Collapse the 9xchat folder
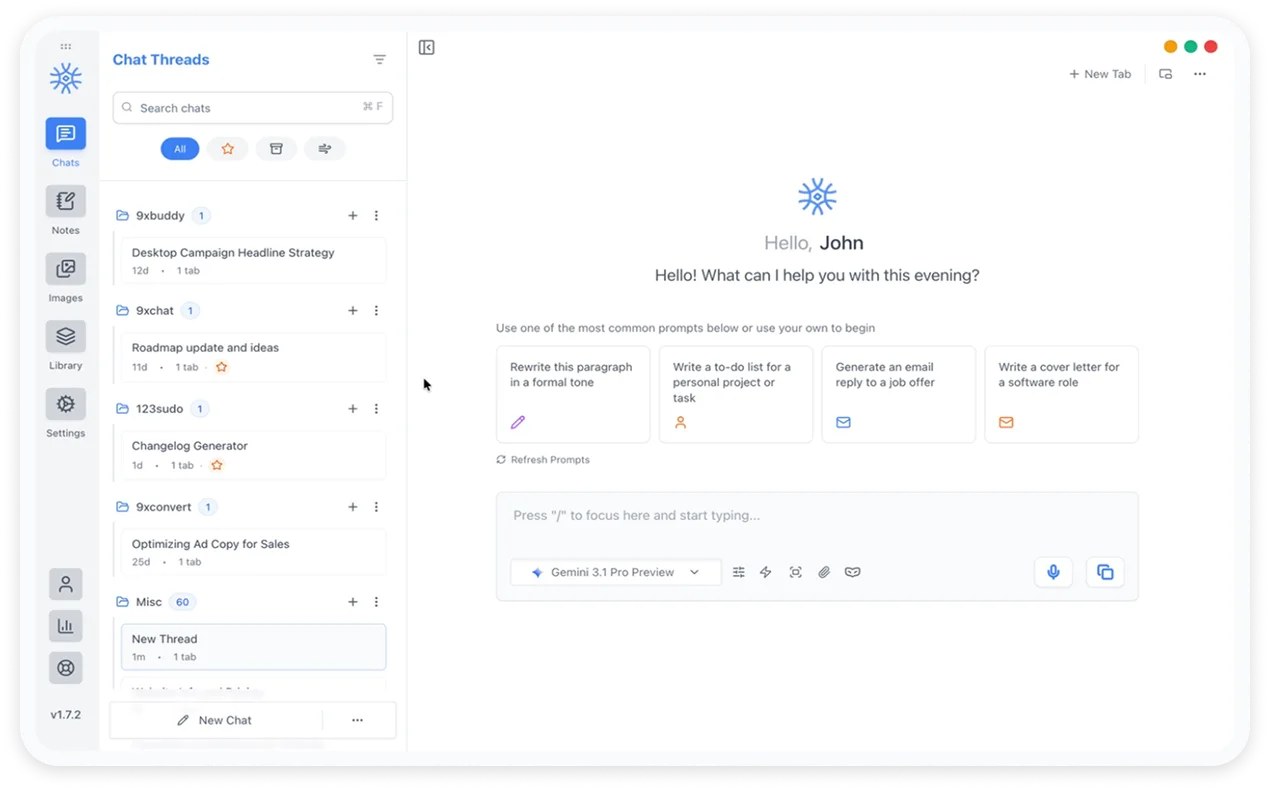The height and width of the screenshot is (790, 1270). 122,311
